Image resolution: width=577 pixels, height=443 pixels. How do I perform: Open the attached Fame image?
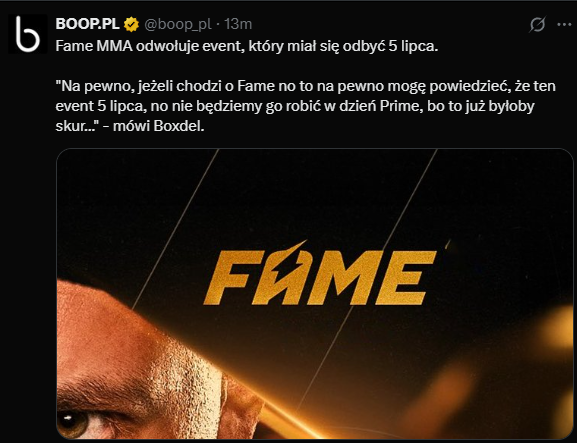(315, 293)
